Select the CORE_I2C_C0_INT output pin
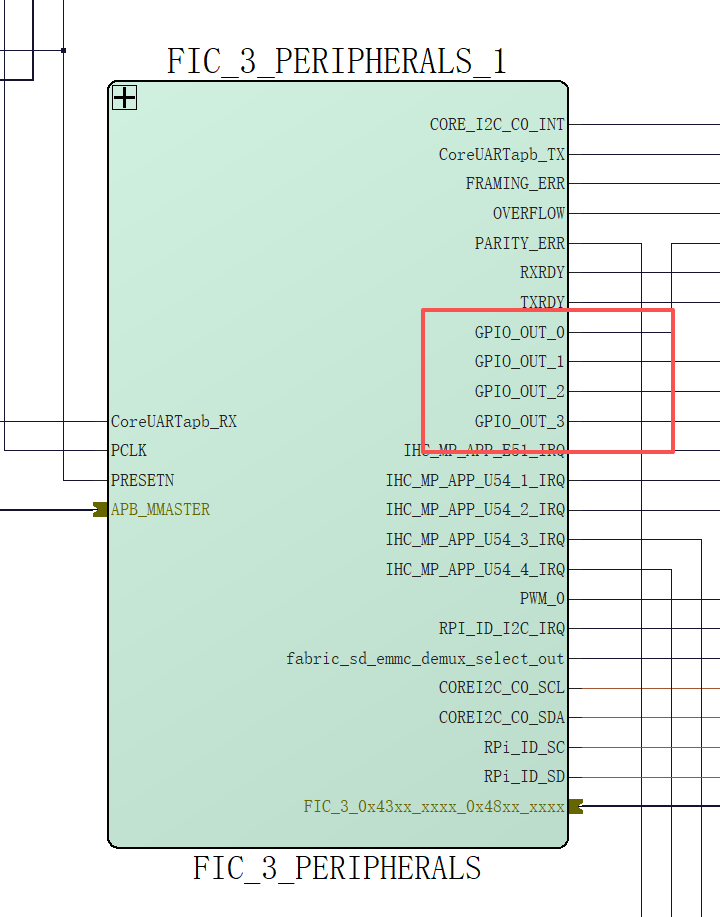The width and height of the screenshot is (720, 917). (497, 125)
